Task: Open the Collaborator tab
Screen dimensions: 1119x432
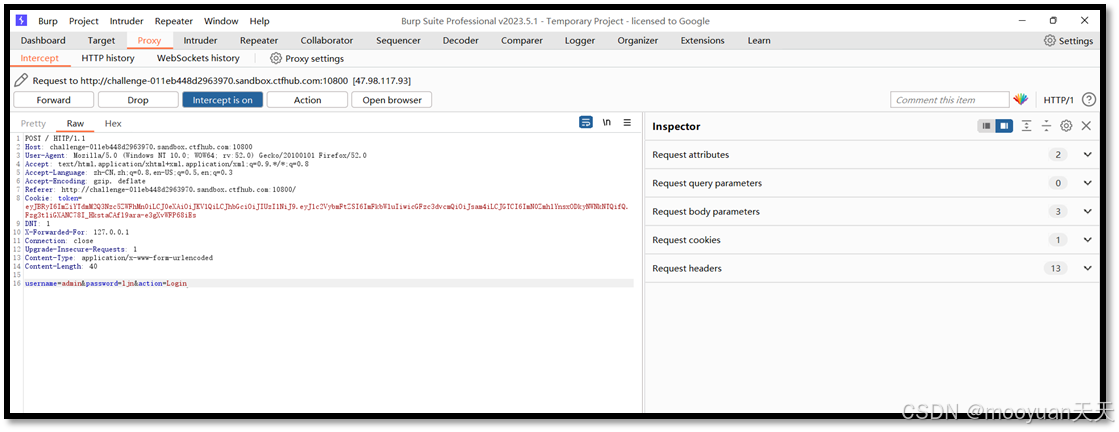Action: click(327, 41)
